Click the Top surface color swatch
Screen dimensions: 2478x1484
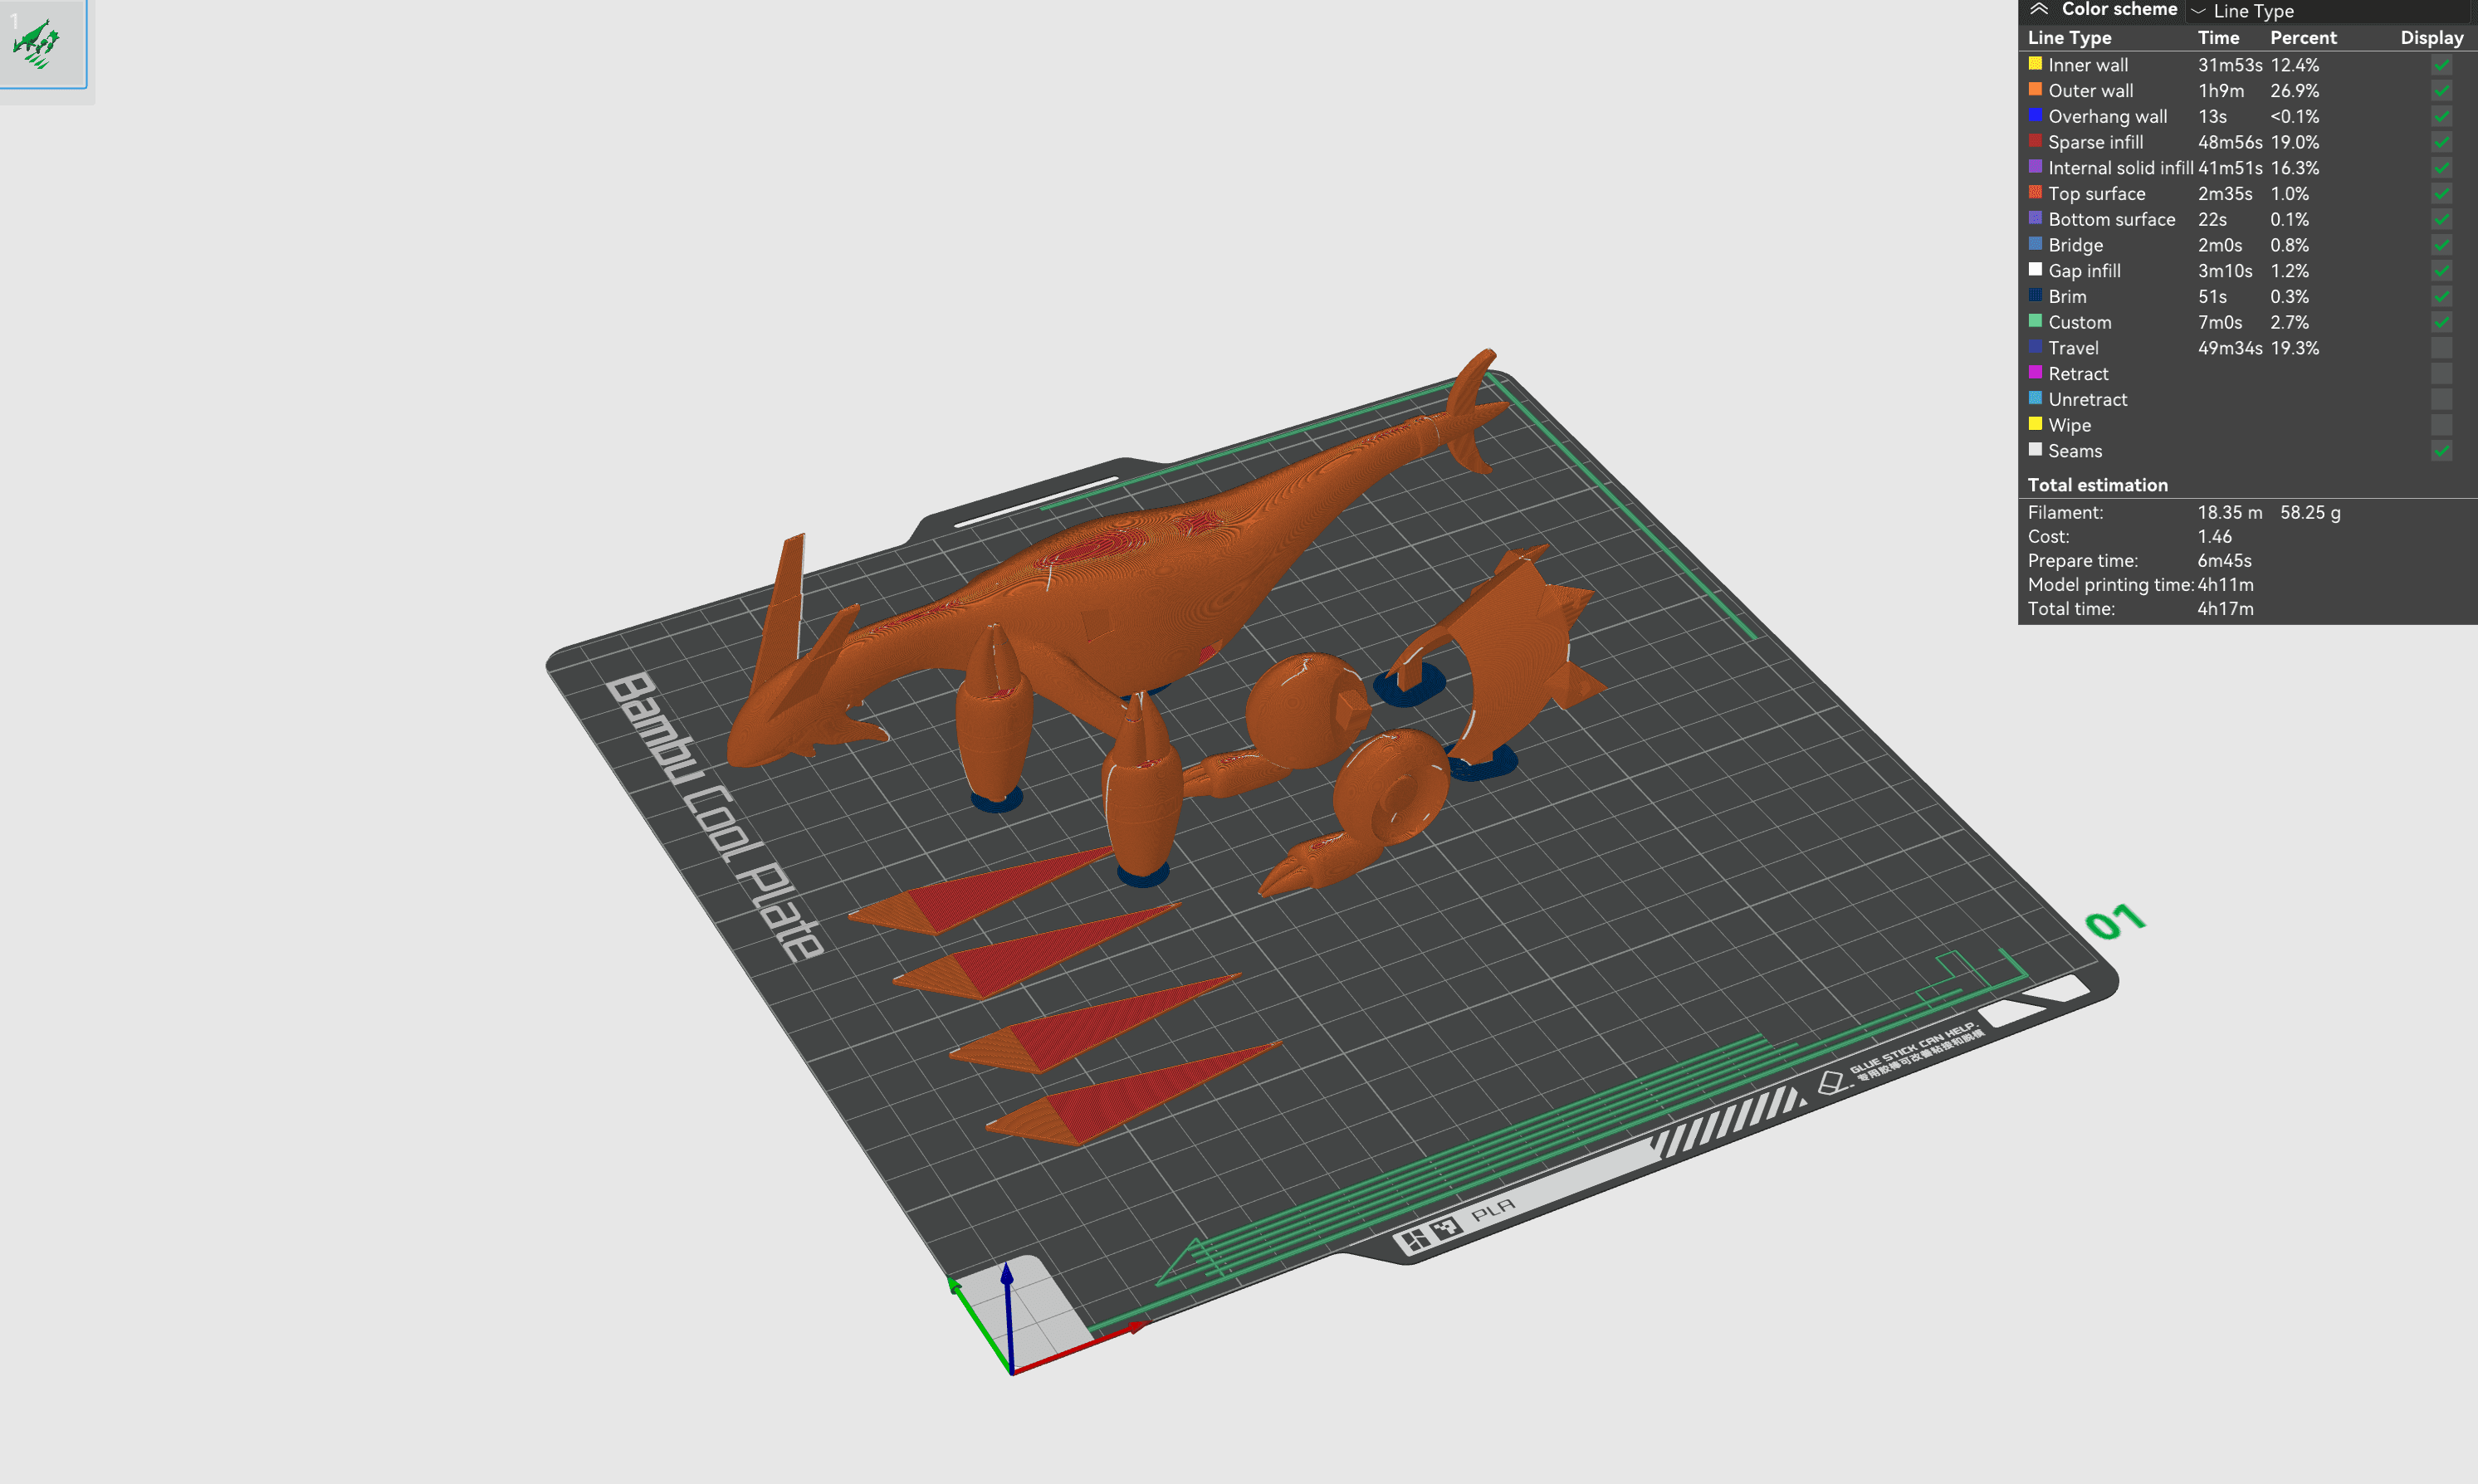pyautogui.click(x=2035, y=192)
